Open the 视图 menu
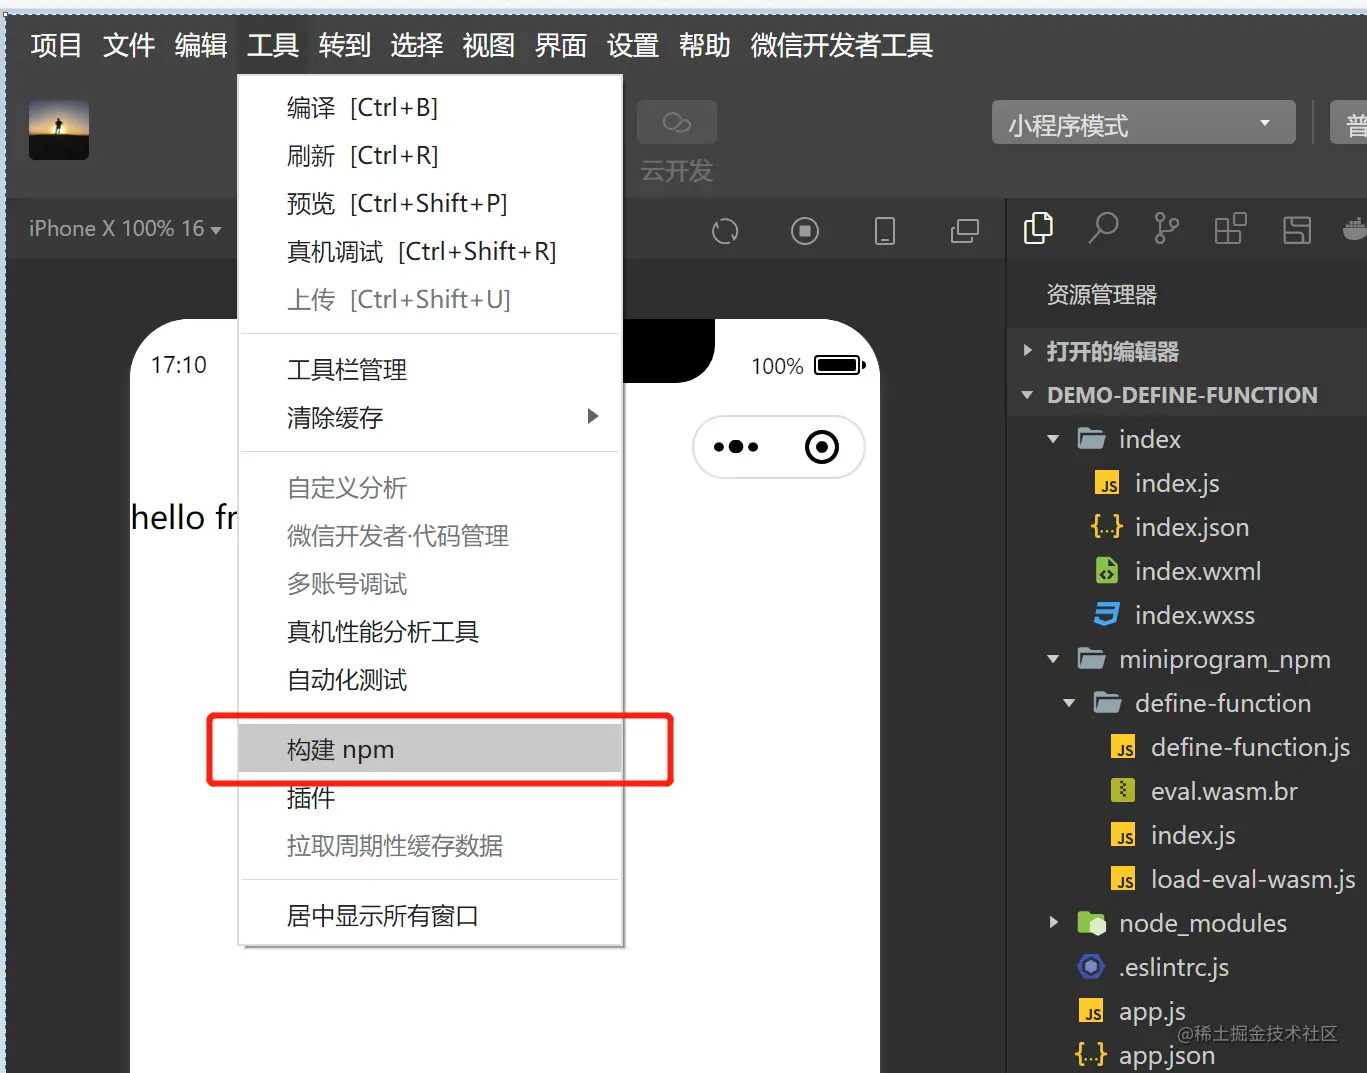The height and width of the screenshot is (1073, 1367). coord(489,45)
